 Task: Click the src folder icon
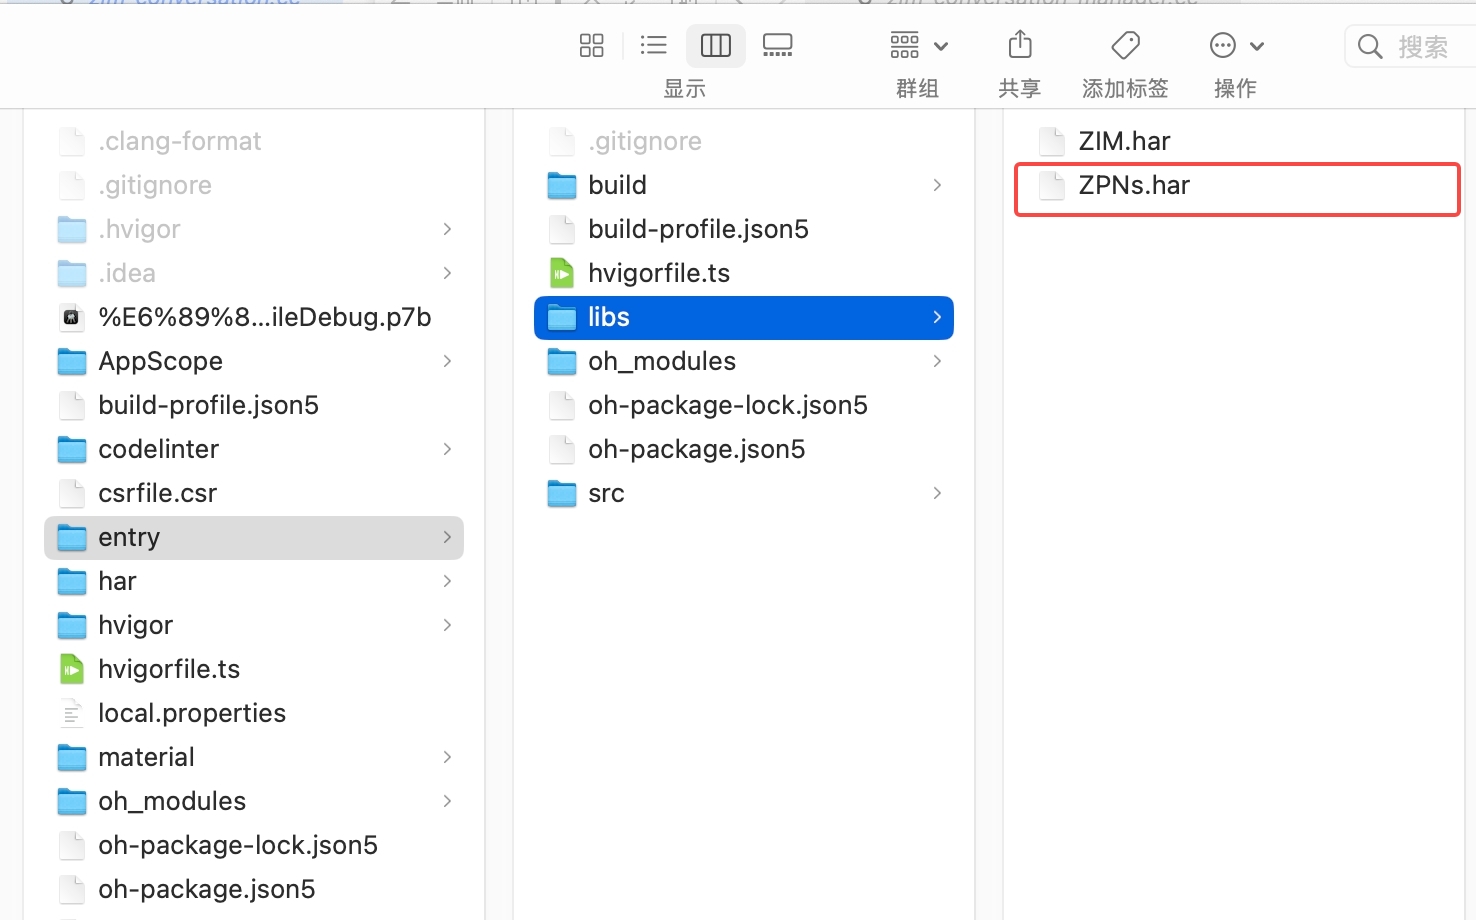562,493
